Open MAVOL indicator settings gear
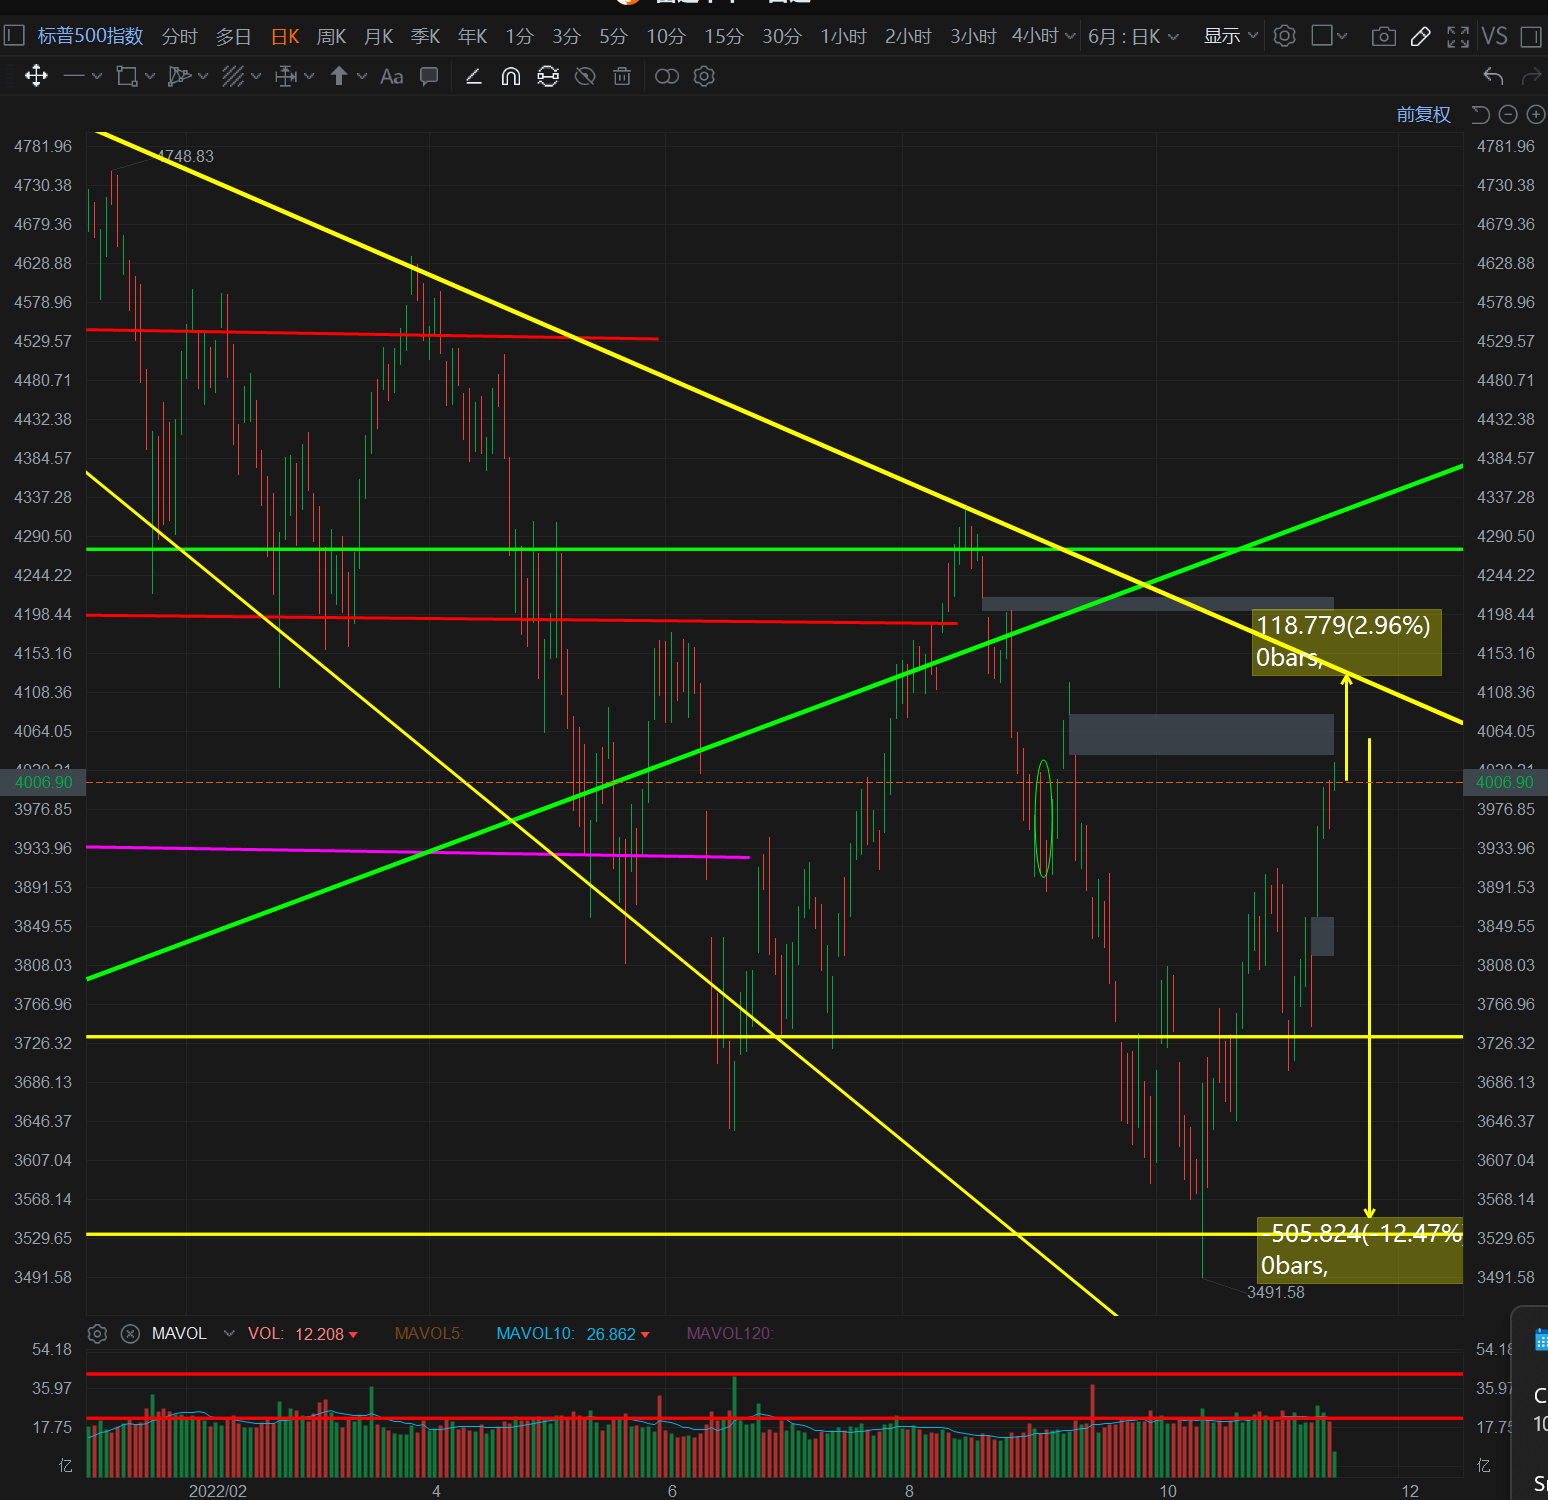 (x=97, y=1334)
